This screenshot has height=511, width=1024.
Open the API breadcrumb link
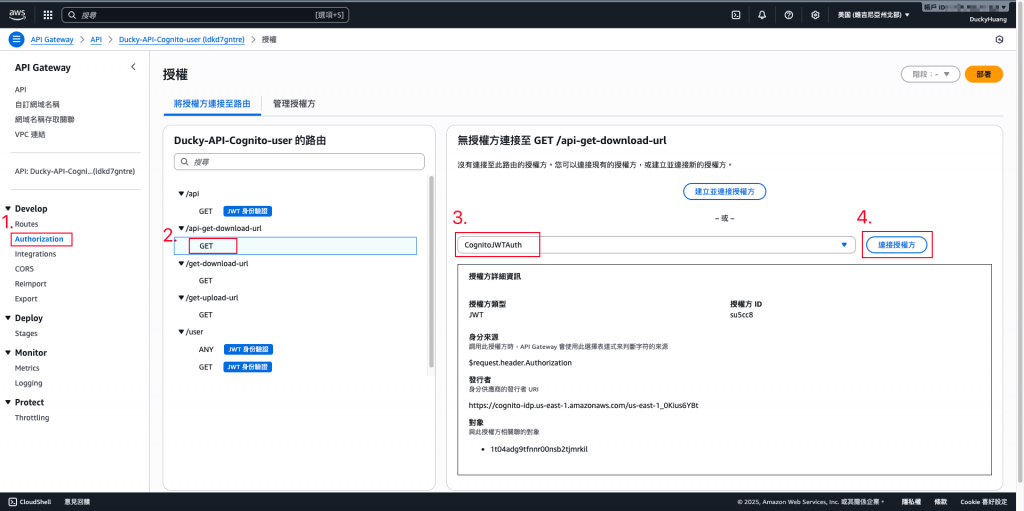(96, 39)
